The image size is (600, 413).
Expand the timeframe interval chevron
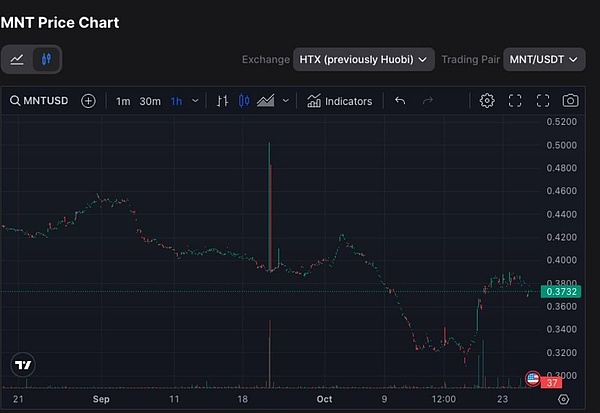(x=194, y=101)
